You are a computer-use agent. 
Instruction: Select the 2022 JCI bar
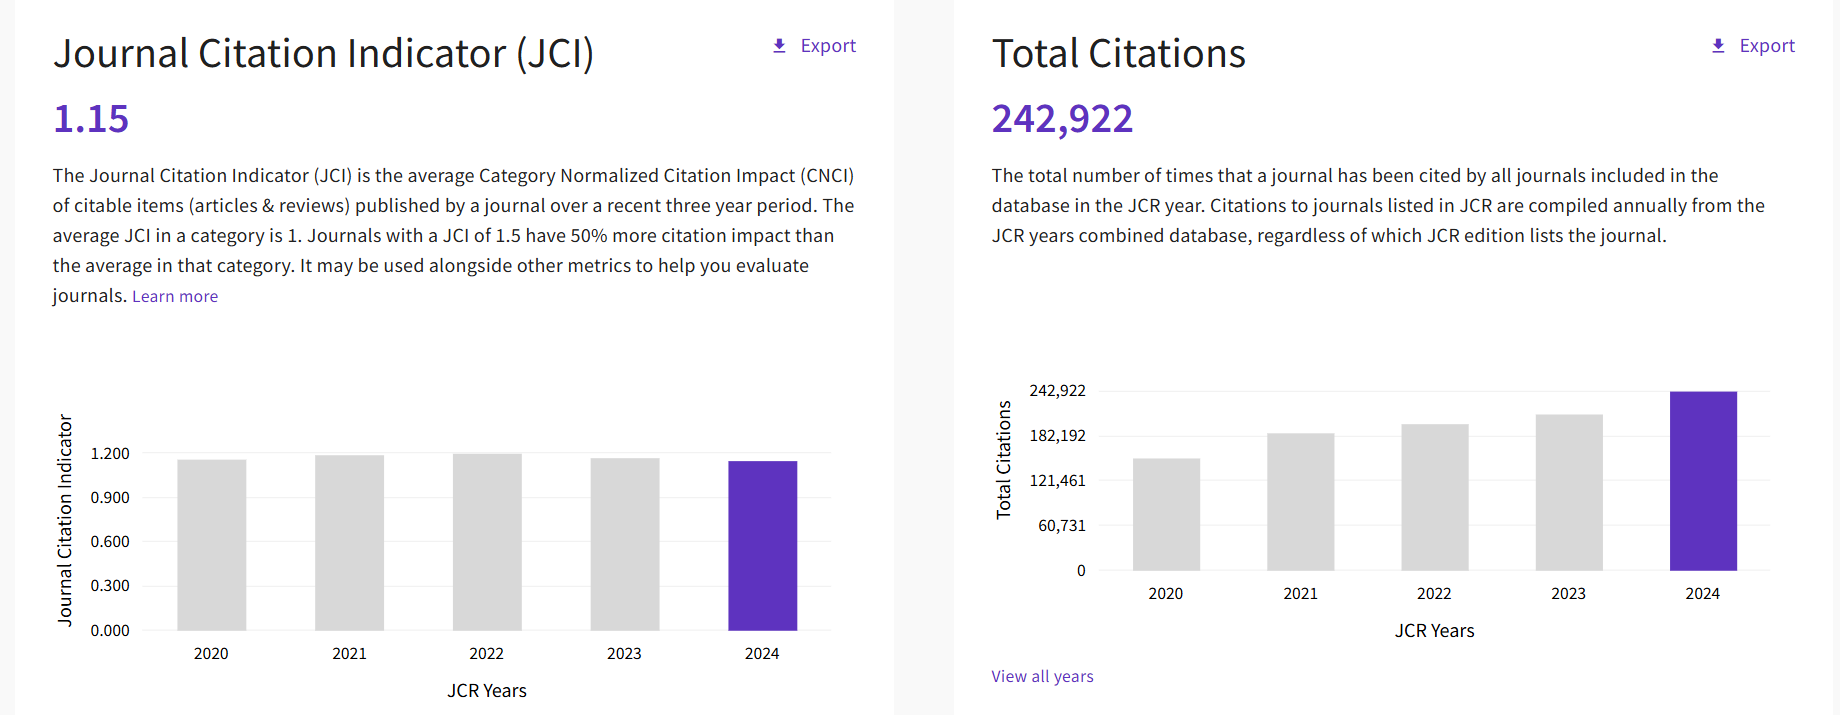pyautogui.click(x=487, y=542)
